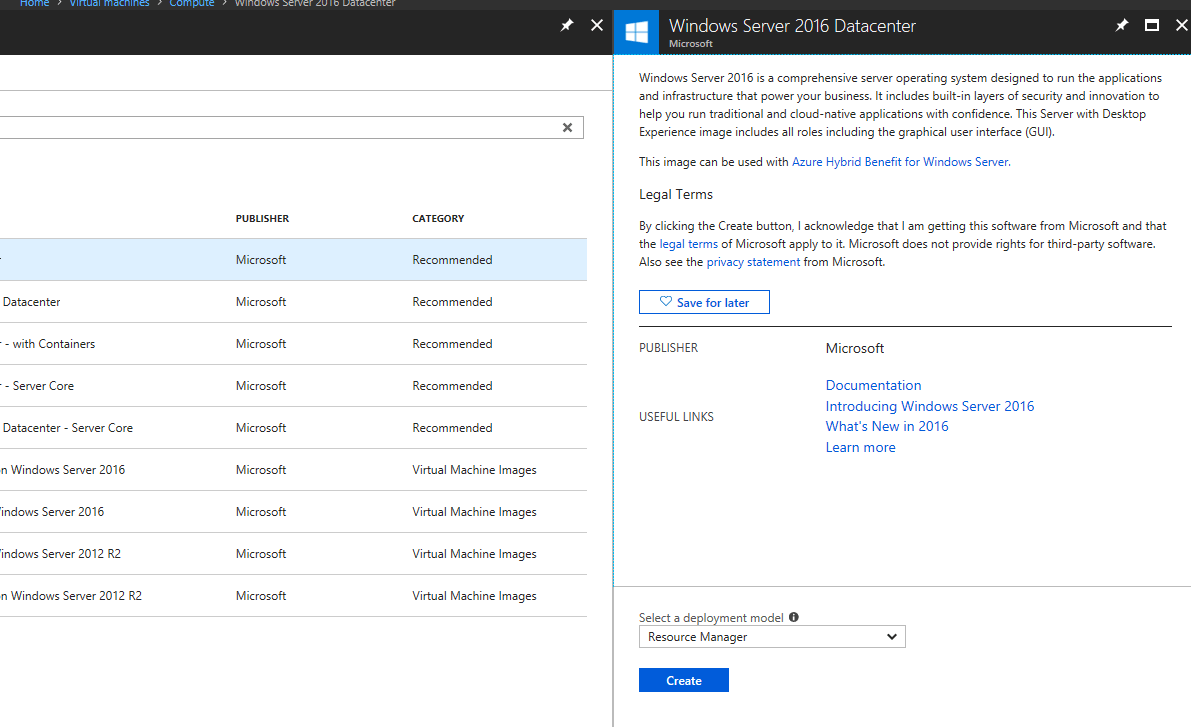Select the highlighted first Recommended row
The height and width of the screenshot is (727, 1191).
click(x=293, y=260)
